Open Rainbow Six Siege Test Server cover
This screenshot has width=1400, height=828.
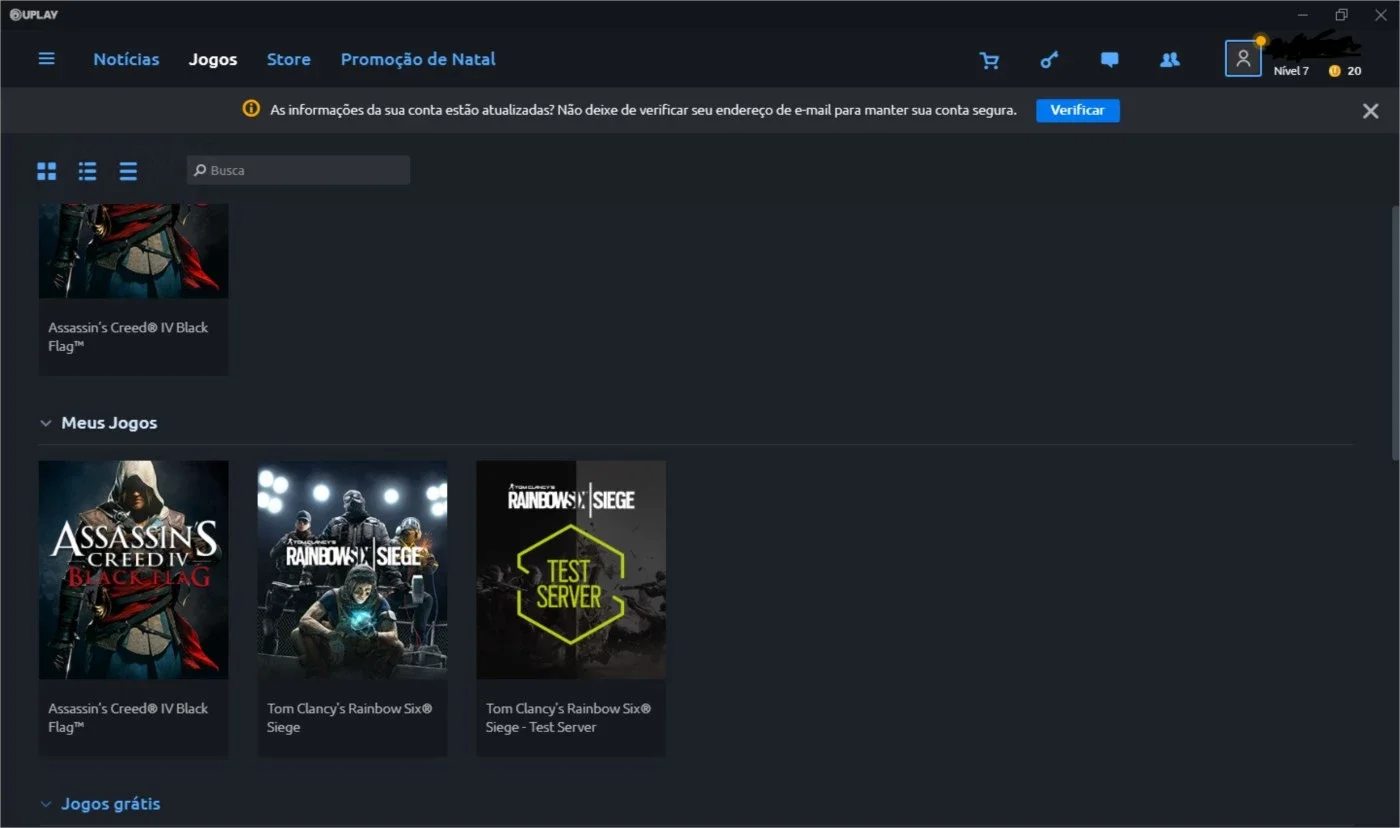click(x=571, y=570)
